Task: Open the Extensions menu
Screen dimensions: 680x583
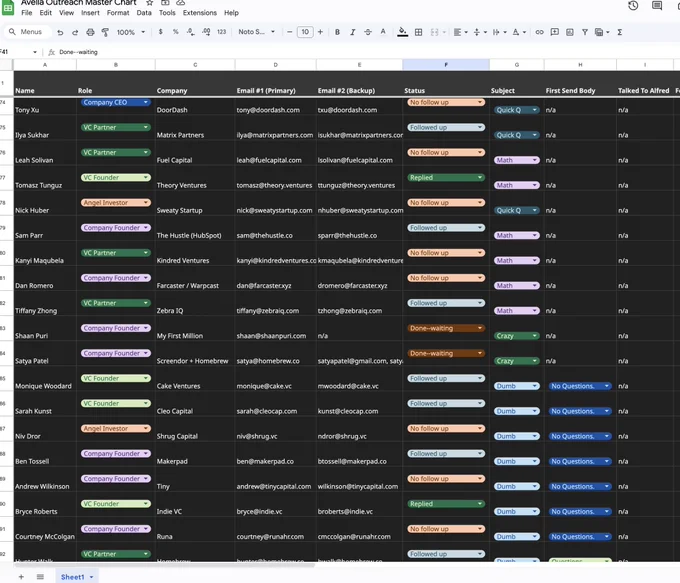Action: [199, 13]
